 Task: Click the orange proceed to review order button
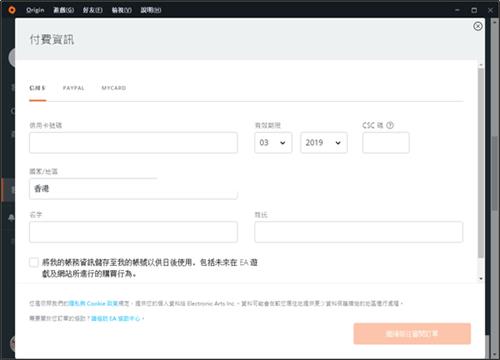pyautogui.click(x=412, y=333)
